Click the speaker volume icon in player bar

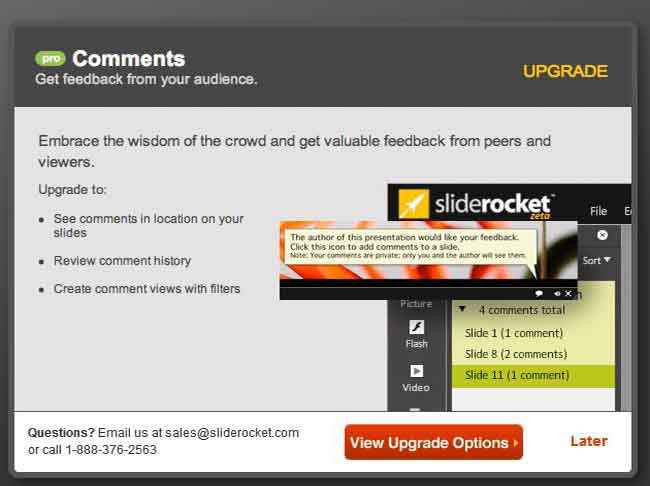tap(557, 294)
